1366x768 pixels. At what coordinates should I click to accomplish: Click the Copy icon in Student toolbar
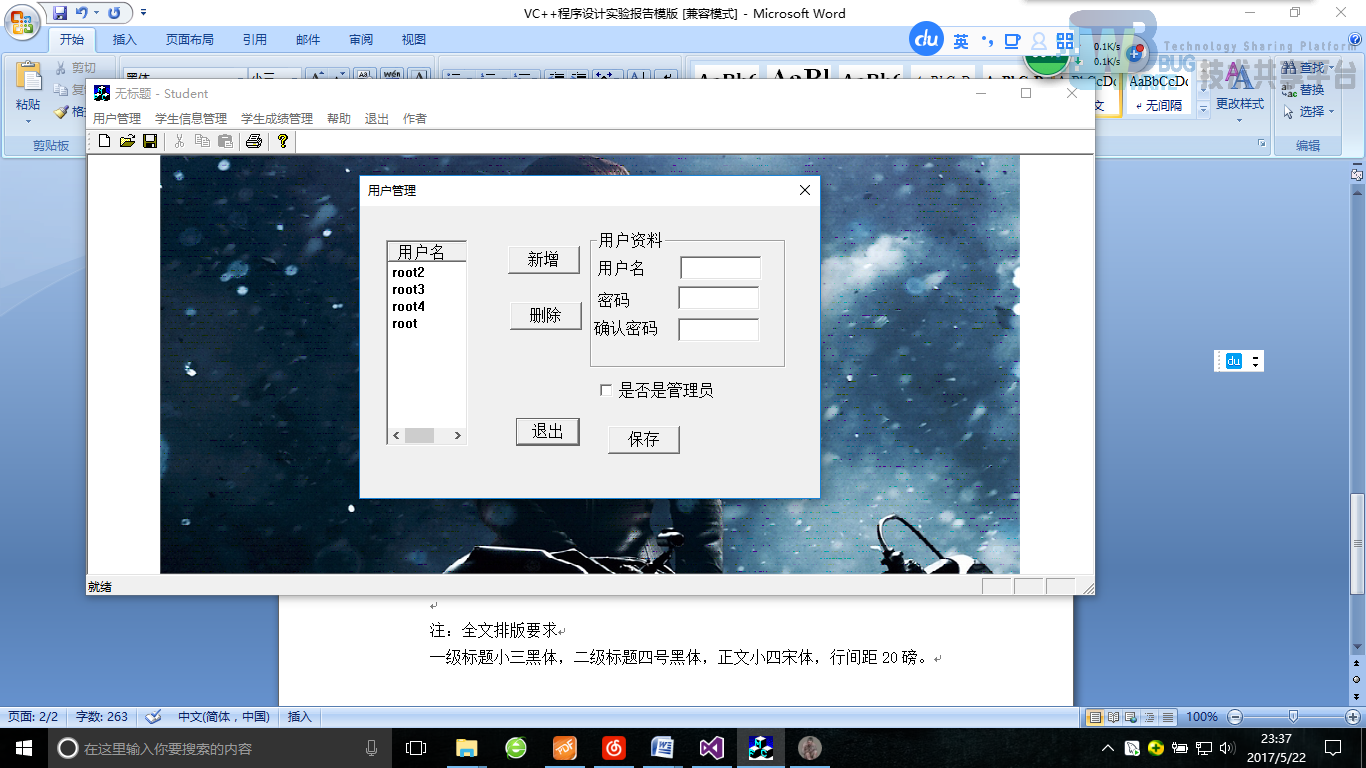coord(202,141)
